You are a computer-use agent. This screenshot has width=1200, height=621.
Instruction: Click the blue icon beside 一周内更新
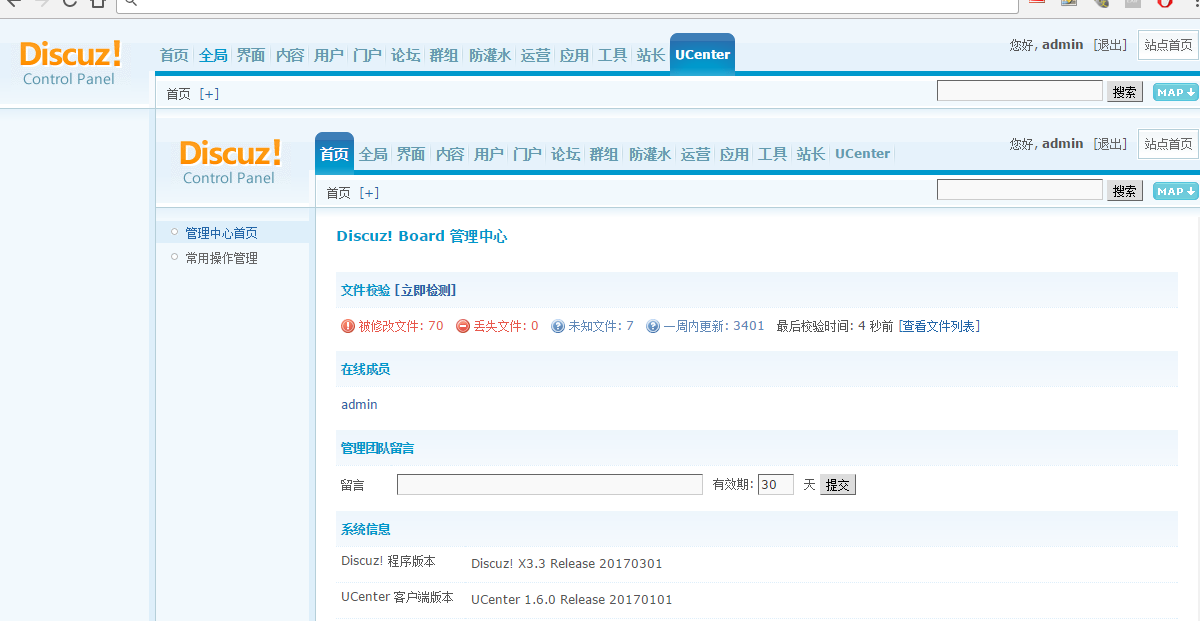[x=653, y=326]
